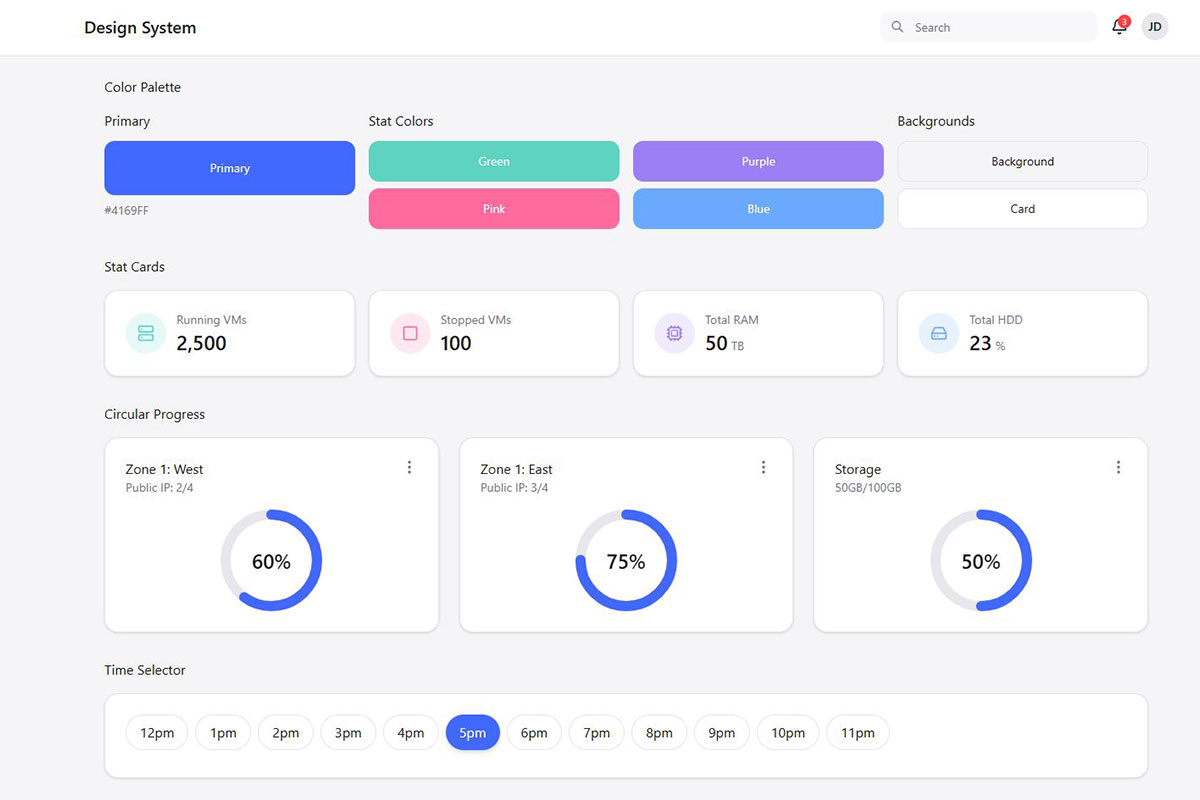
Task: Switch to the 8pm time slot
Action: [659, 733]
